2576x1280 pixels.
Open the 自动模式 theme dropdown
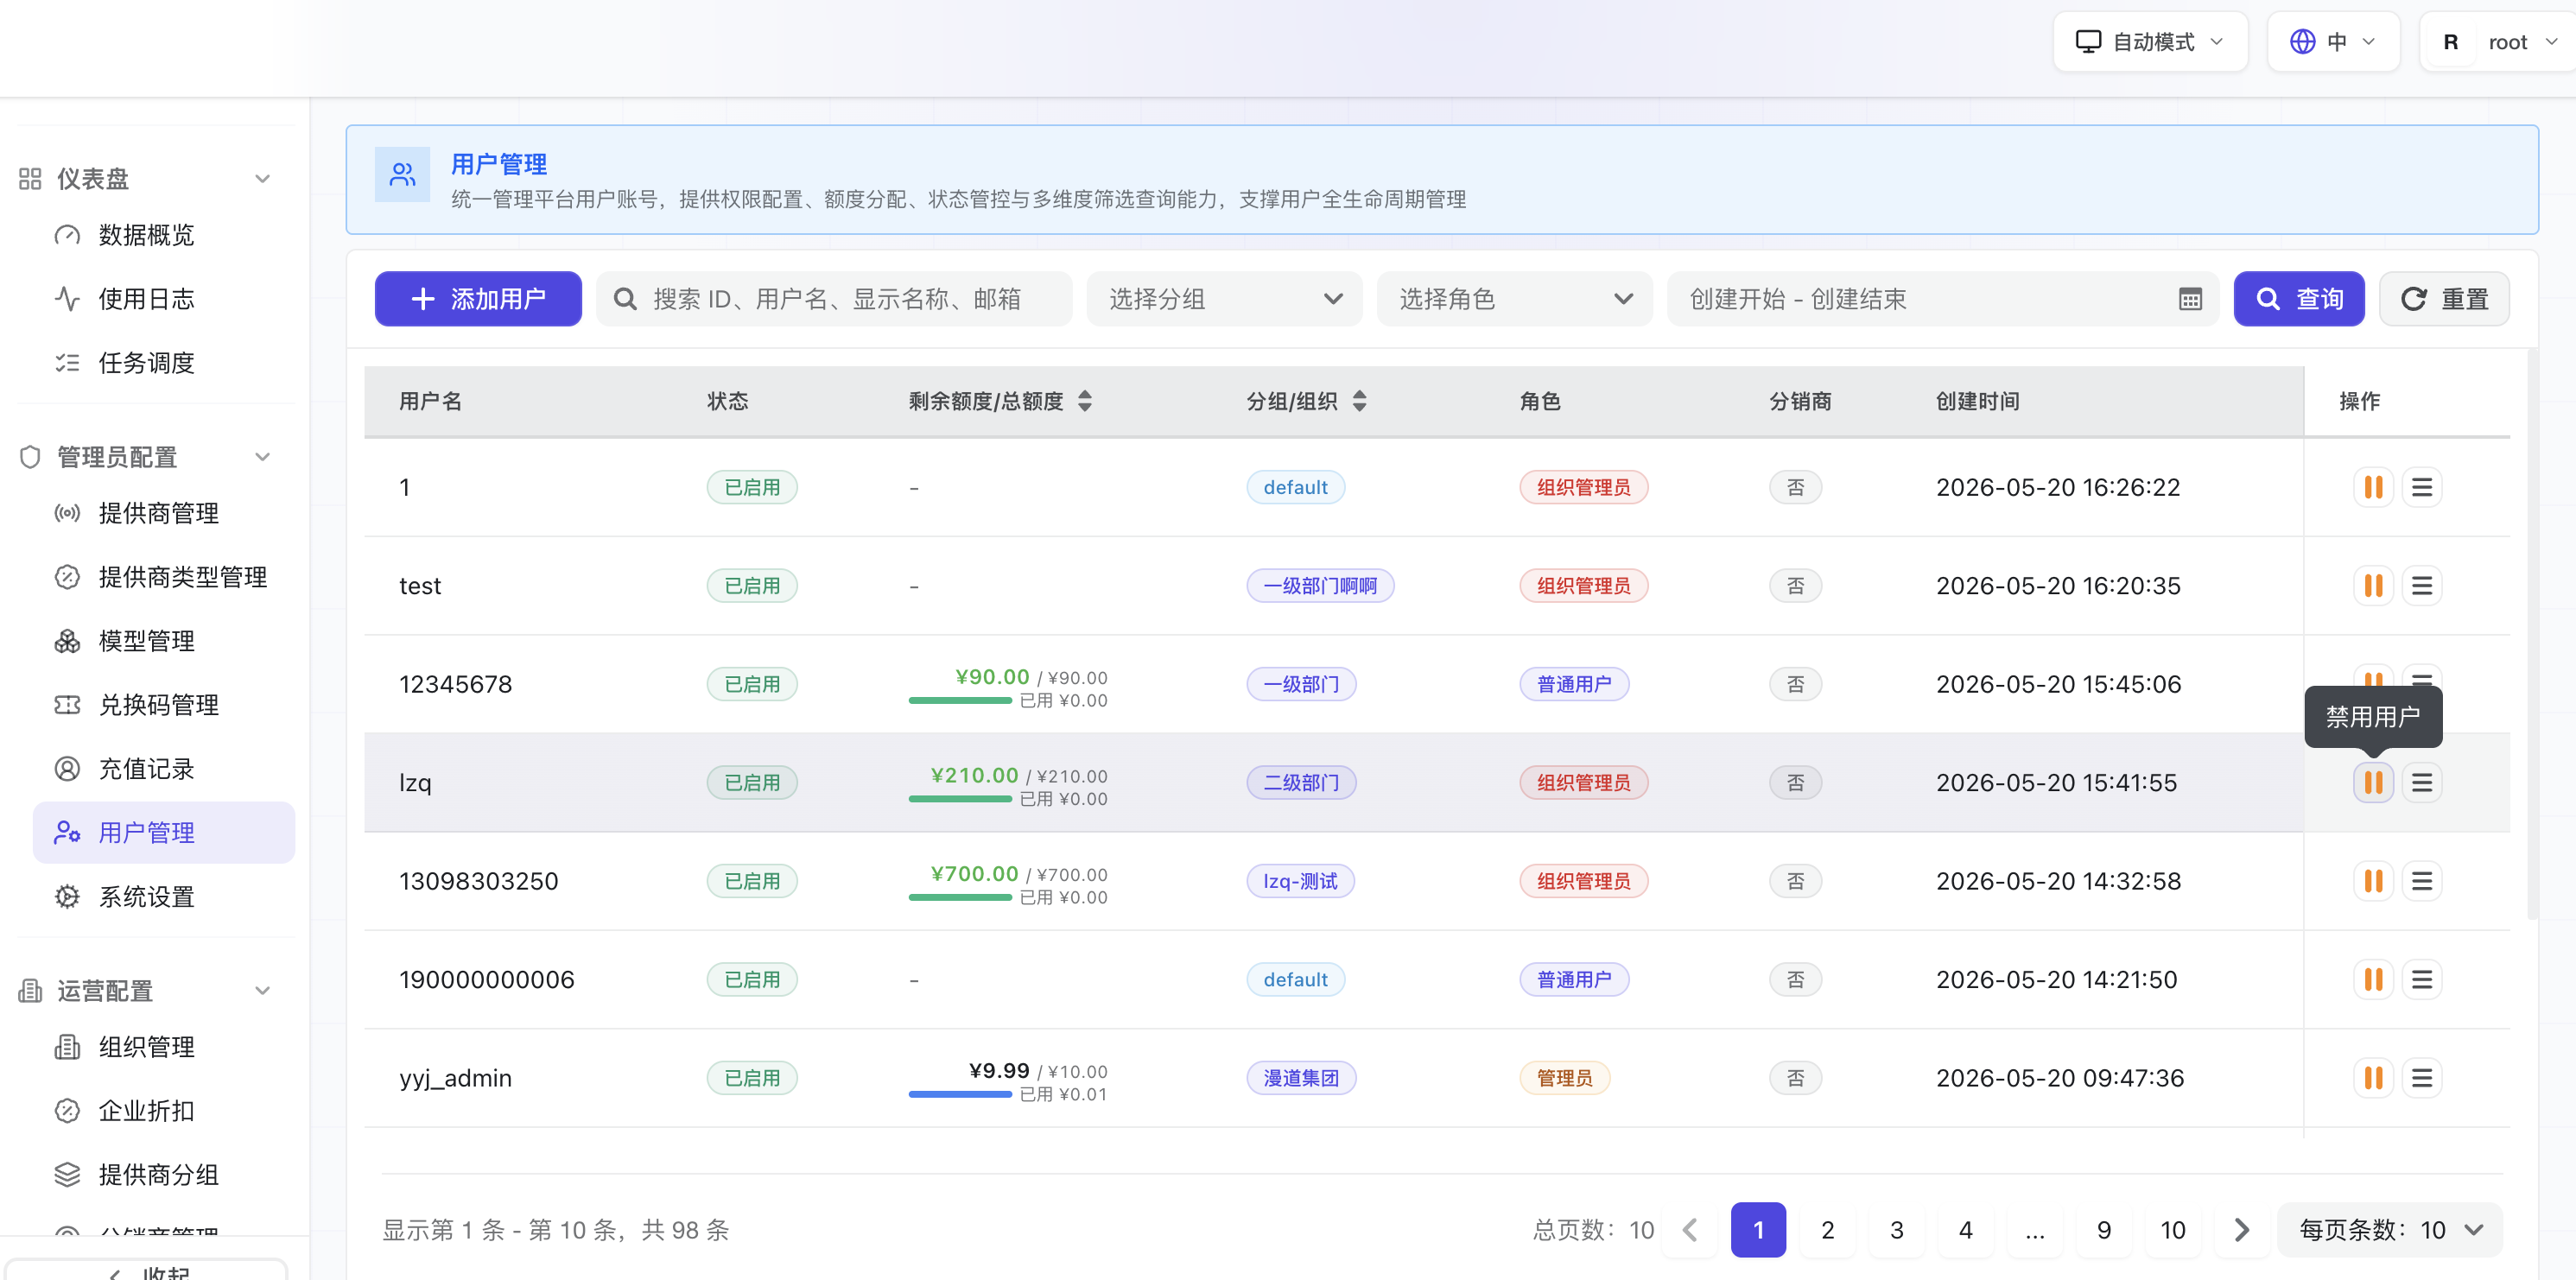pyautogui.click(x=2150, y=42)
